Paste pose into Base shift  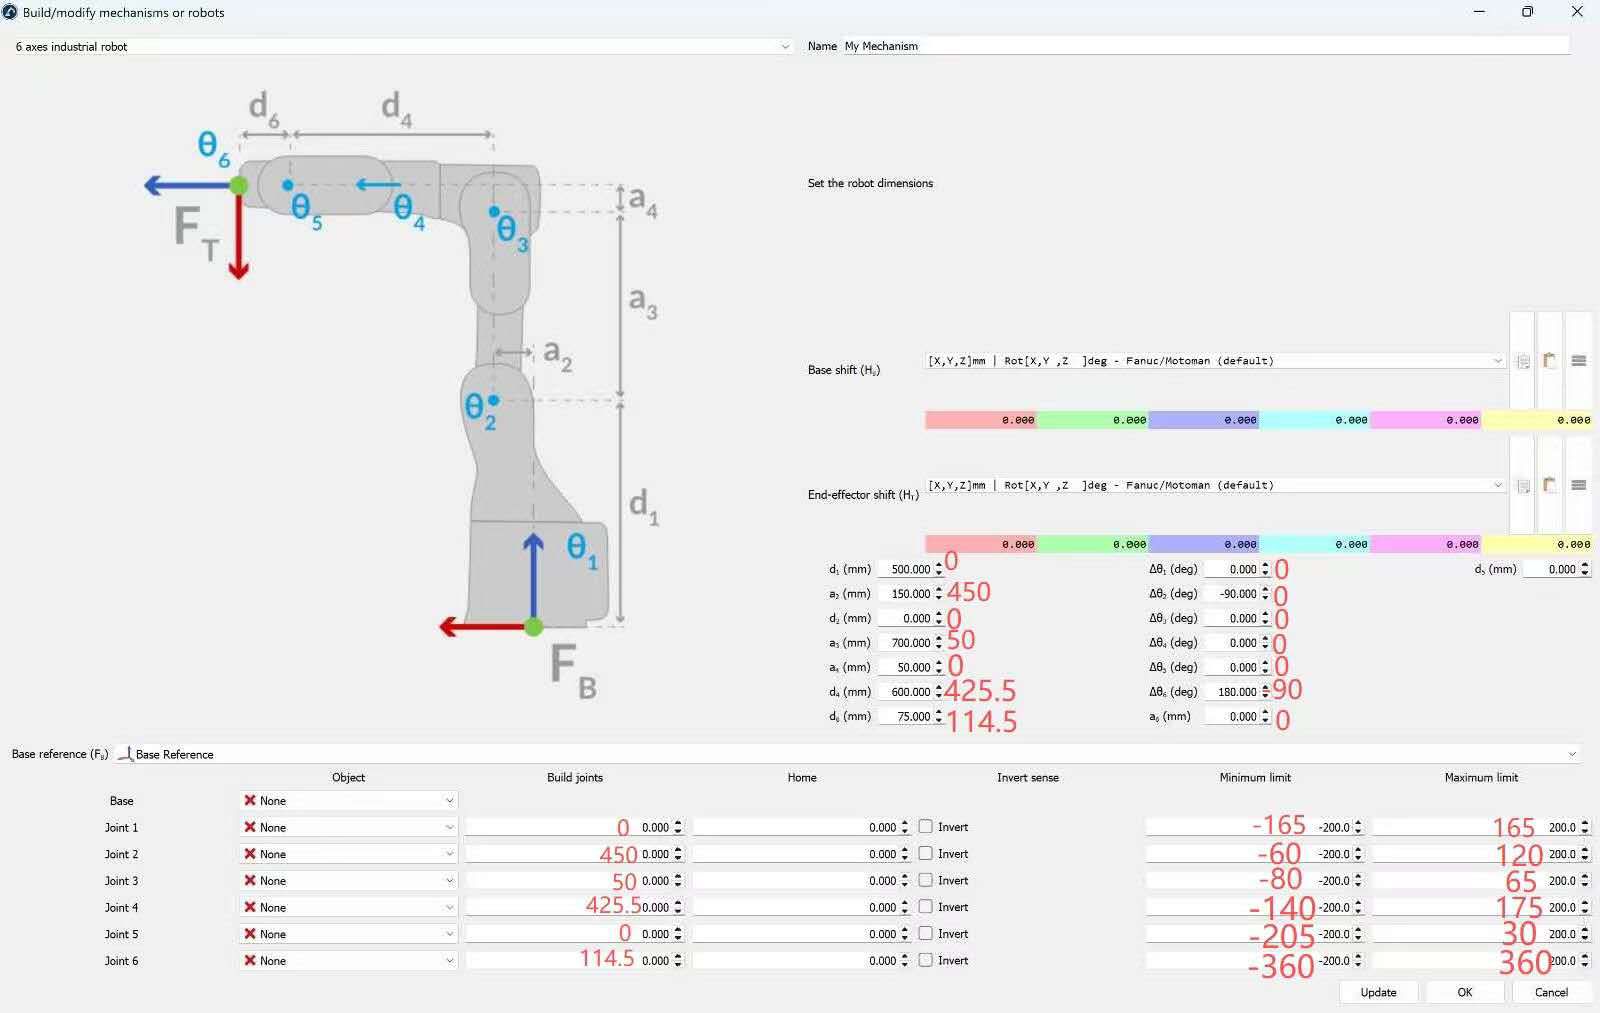coord(1549,361)
